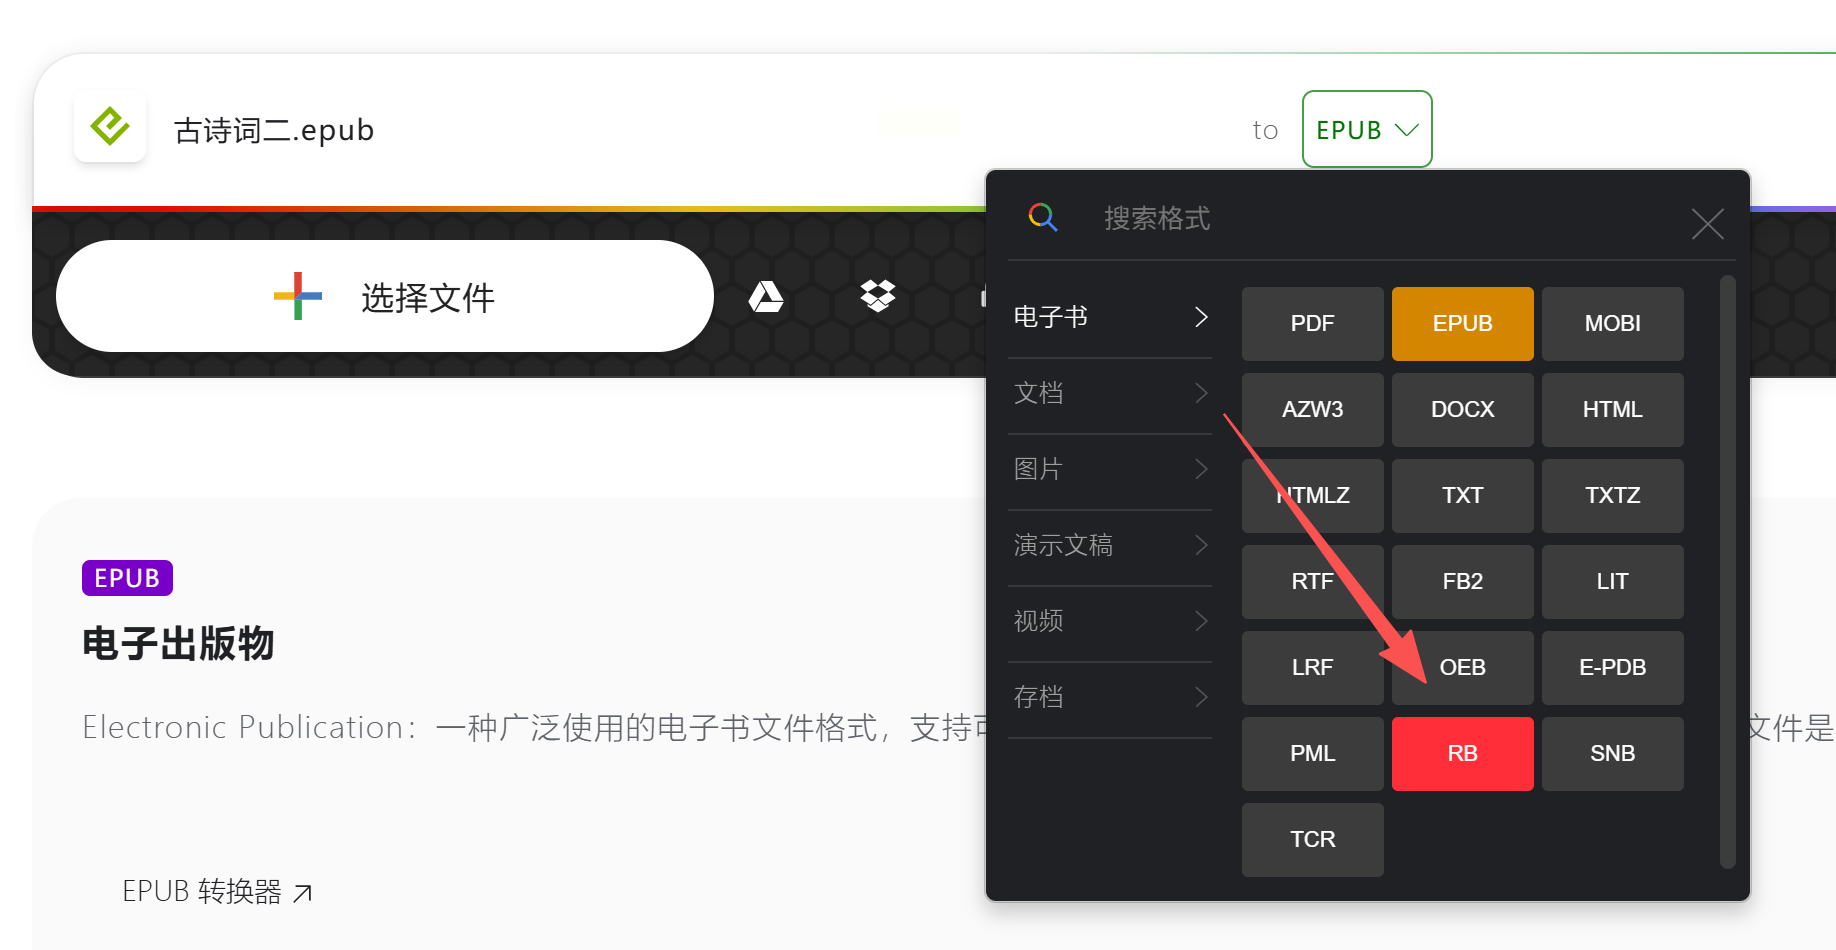Click the search magnifier icon
1836x950 pixels.
tap(1043, 217)
